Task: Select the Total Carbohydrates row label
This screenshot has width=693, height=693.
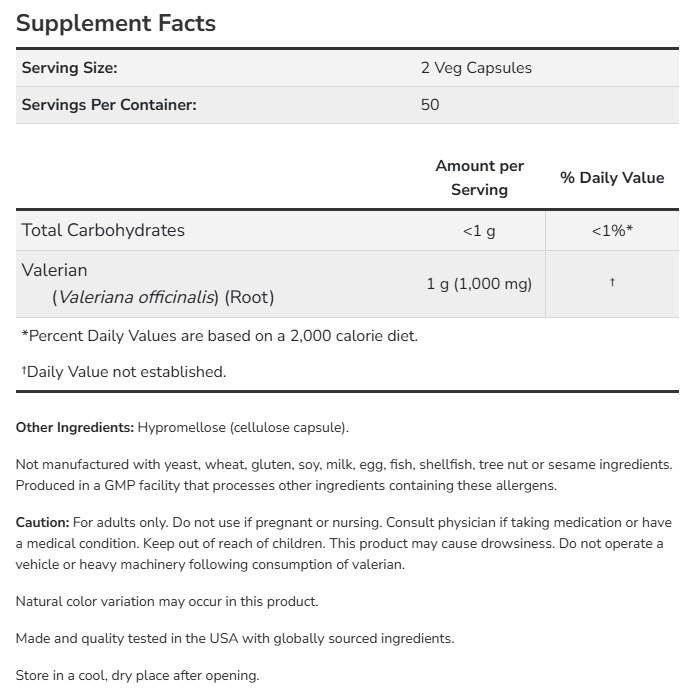Action: click(x=104, y=230)
